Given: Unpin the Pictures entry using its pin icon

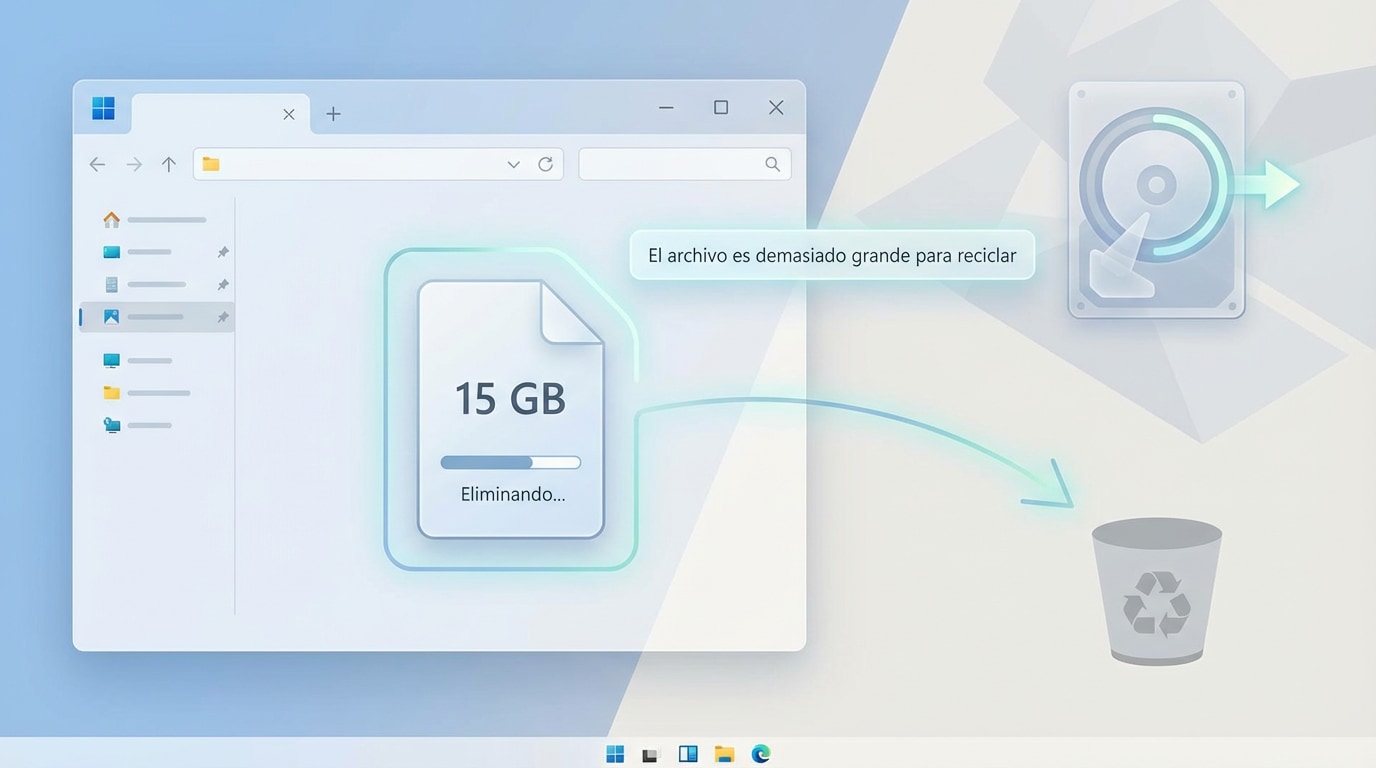Looking at the screenshot, I should pos(223,317).
